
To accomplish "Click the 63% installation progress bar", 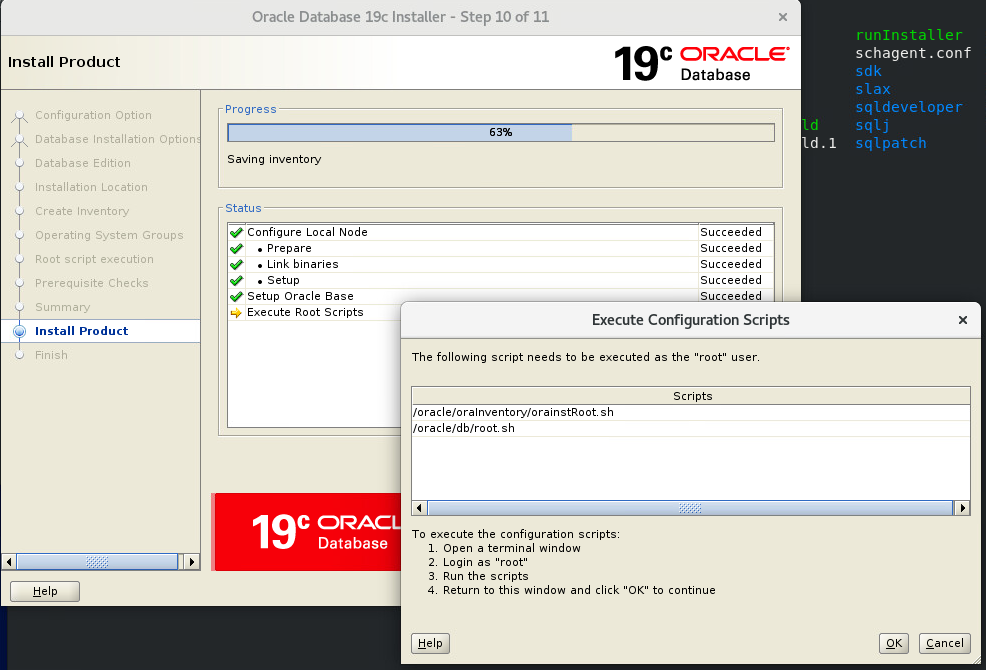I will (x=501, y=132).
